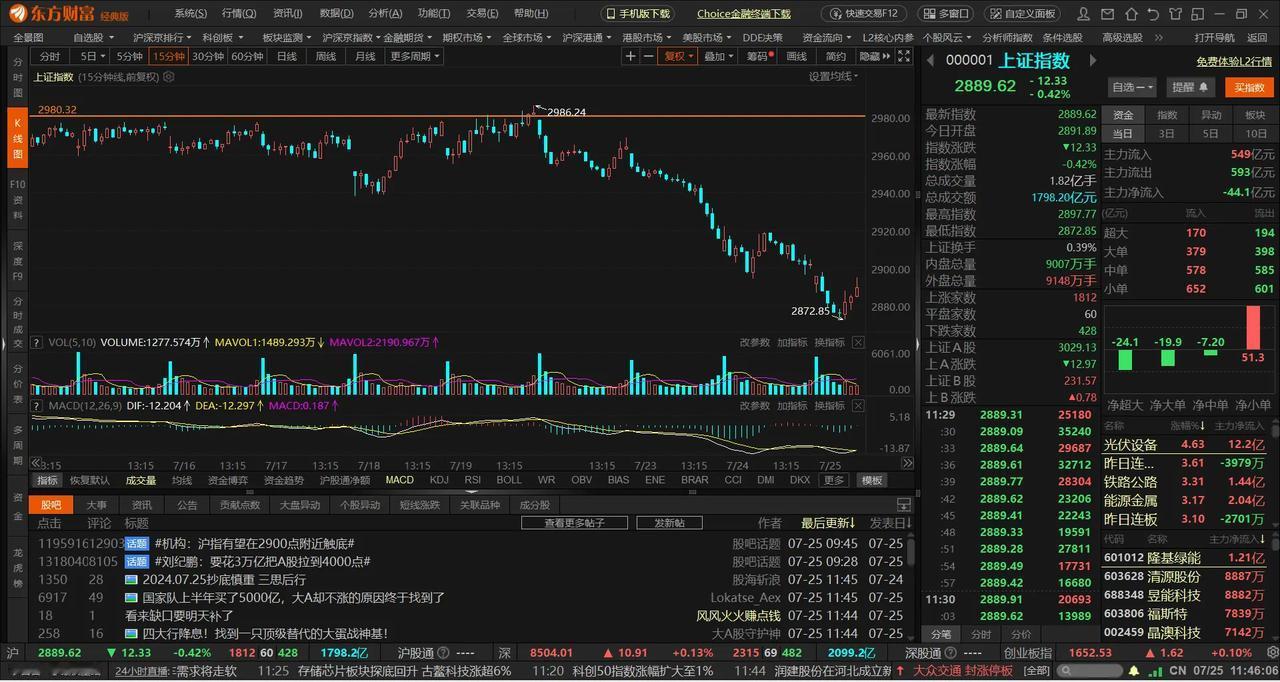Open chart settings gear next to 上证指数
The width and height of the screenshot is (1280, 682).
[x=168, y=76]
